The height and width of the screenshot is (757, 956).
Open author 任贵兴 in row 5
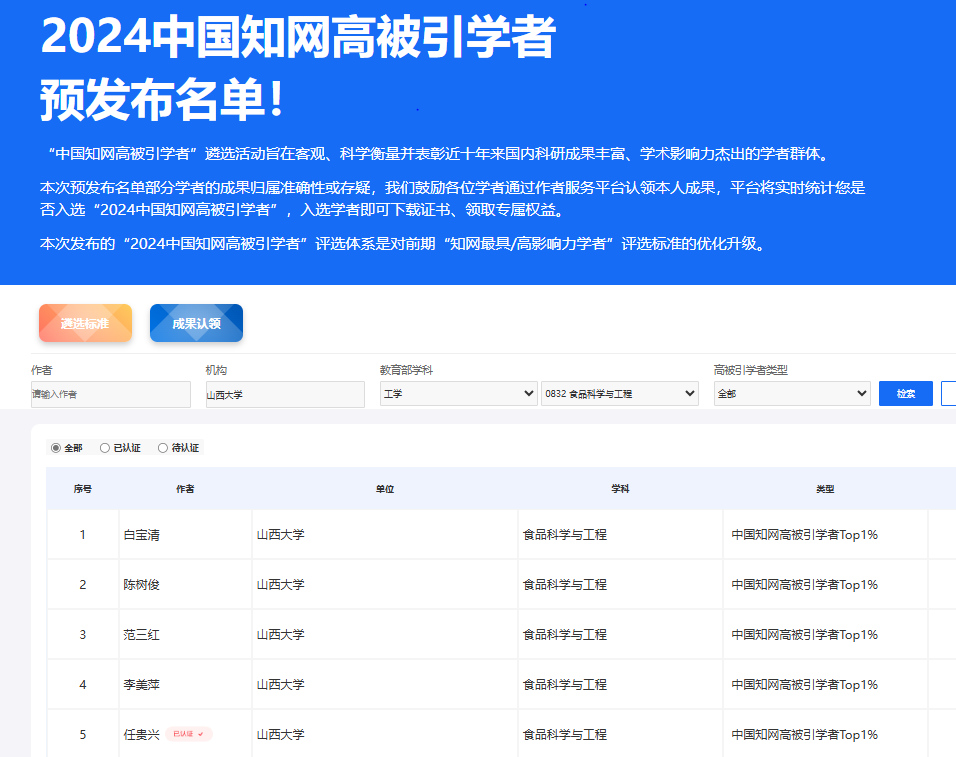[x=141, y=735]
